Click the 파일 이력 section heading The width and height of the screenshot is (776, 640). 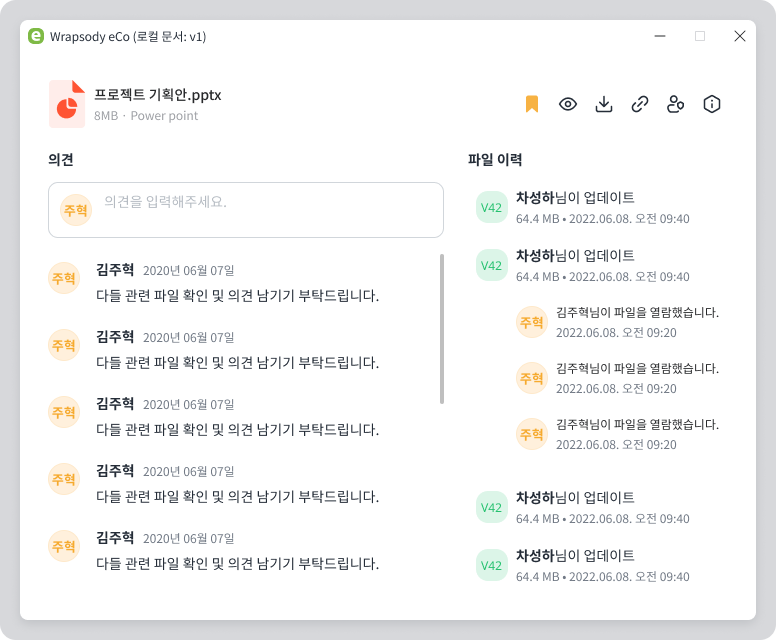495,159
